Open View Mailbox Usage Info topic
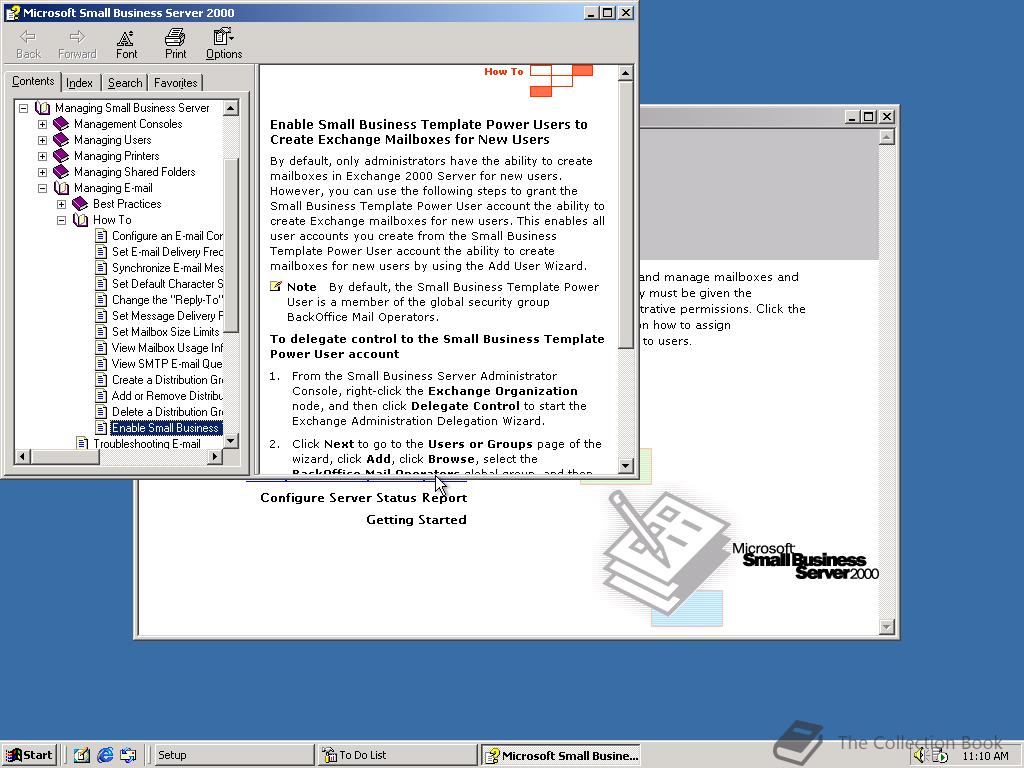 pyautogui.click(x=167, y=348)
